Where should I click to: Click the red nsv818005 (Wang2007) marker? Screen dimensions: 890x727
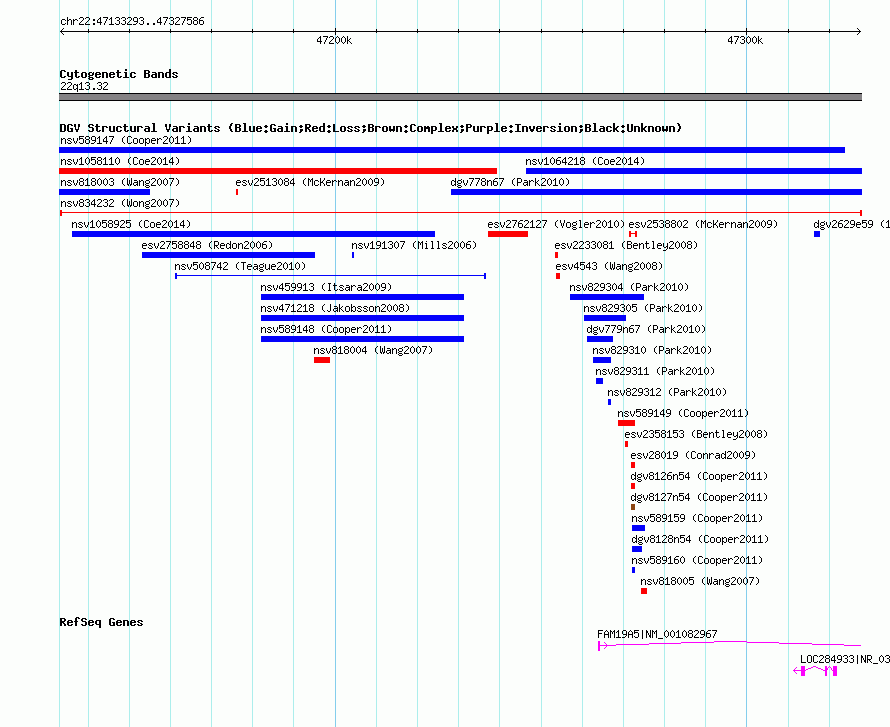644,591
